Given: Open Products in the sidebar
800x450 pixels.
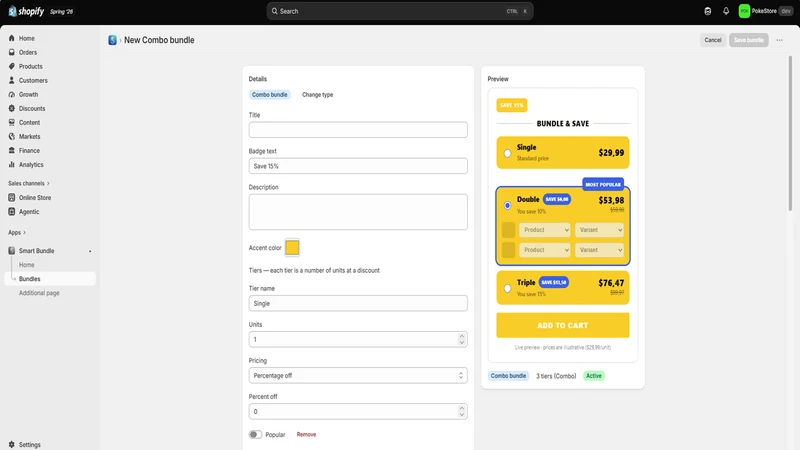Looking at the screenshot, I should [31, 66].
